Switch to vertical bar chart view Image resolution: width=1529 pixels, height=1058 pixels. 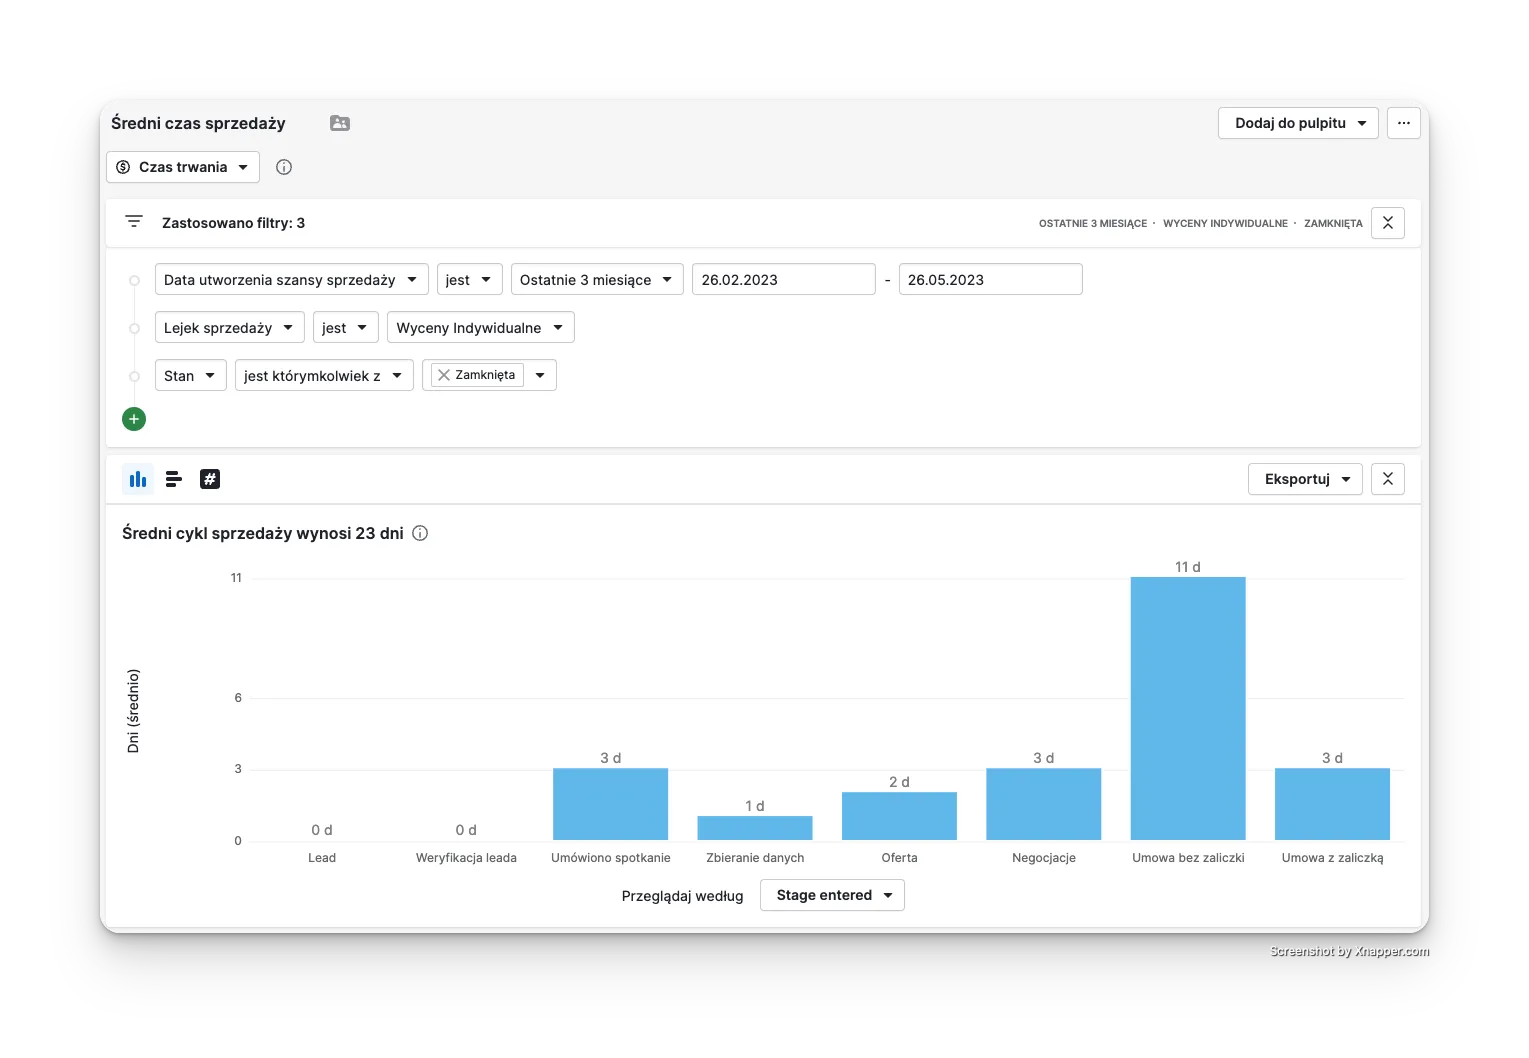coord(138,479)
